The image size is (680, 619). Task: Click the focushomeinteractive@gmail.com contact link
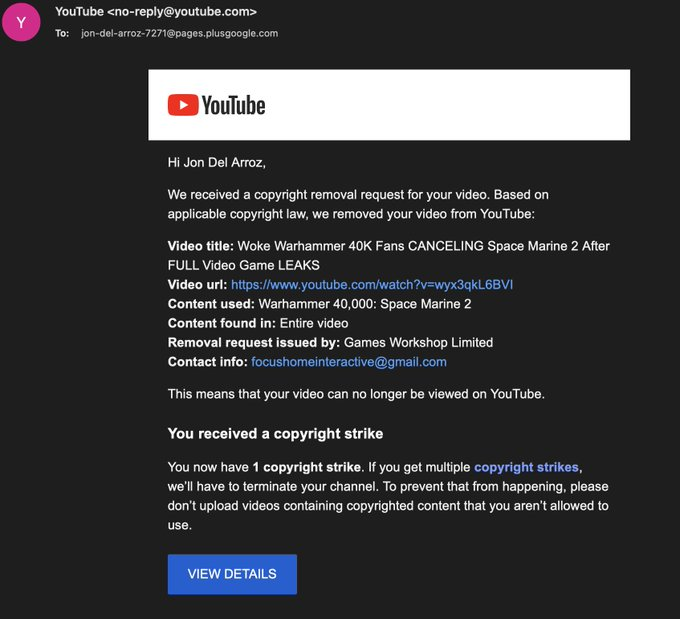pyautogui.click(x=349, y=362)
